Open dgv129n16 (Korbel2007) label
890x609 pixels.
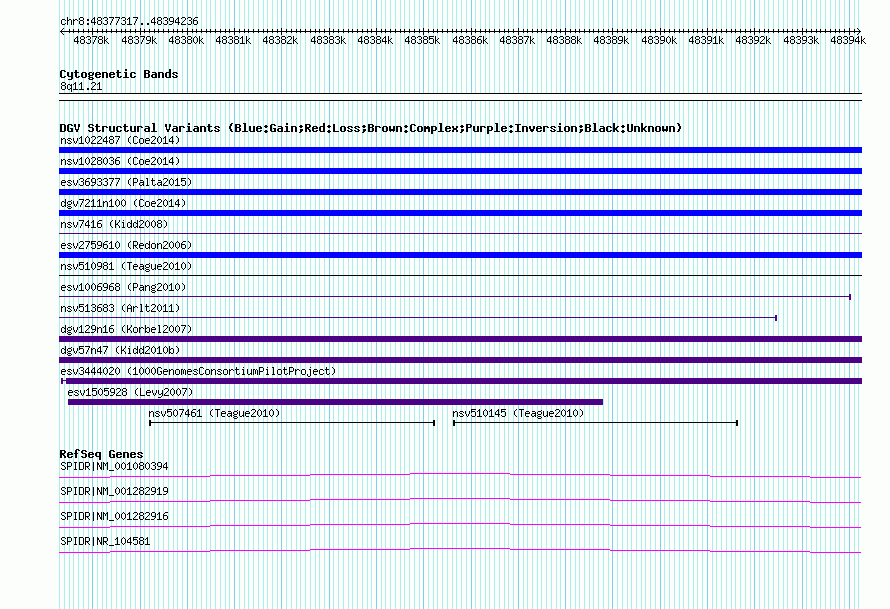pos(126,329)
